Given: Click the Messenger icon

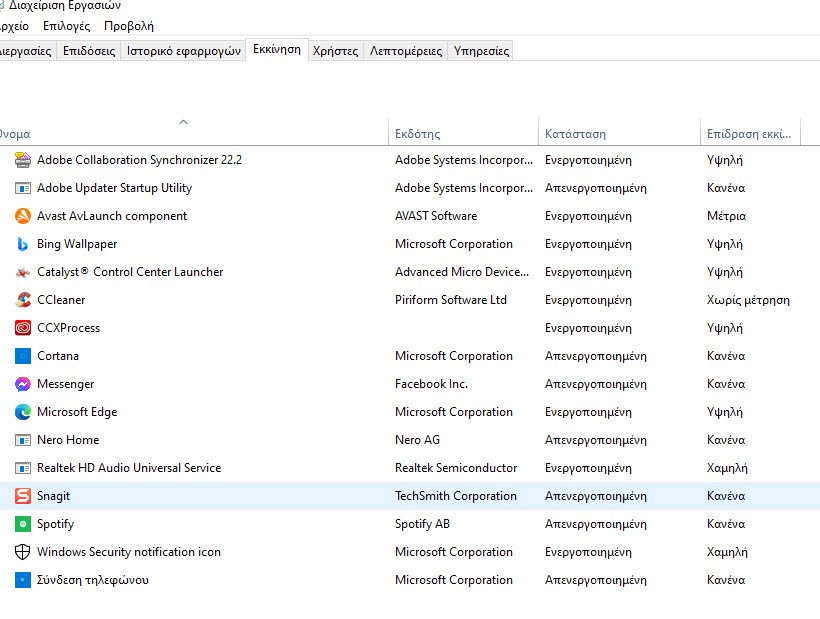Looking at the screenshot, I should pos(22,384).
